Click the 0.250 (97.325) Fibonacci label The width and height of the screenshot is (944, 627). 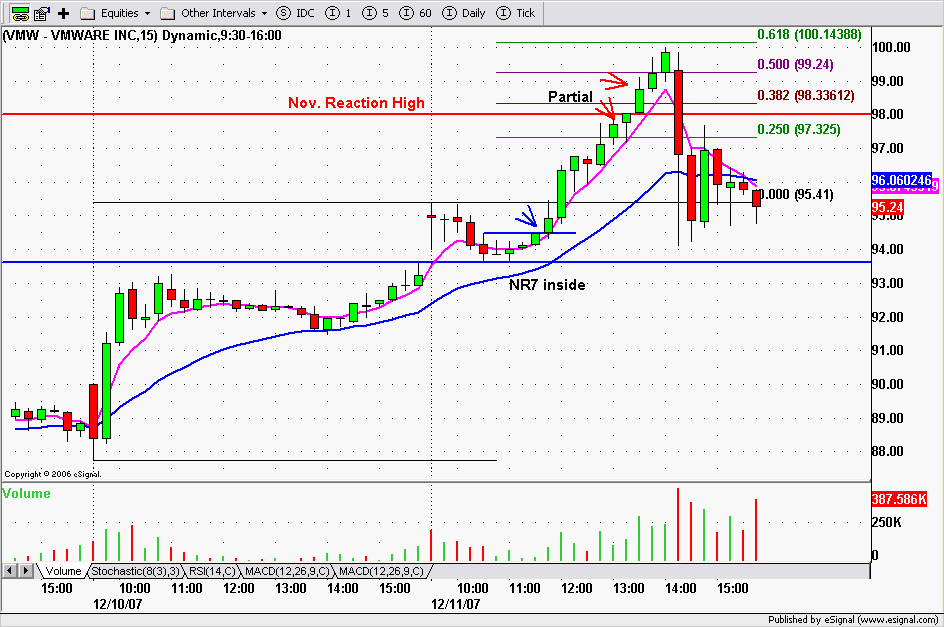[799, 129]
